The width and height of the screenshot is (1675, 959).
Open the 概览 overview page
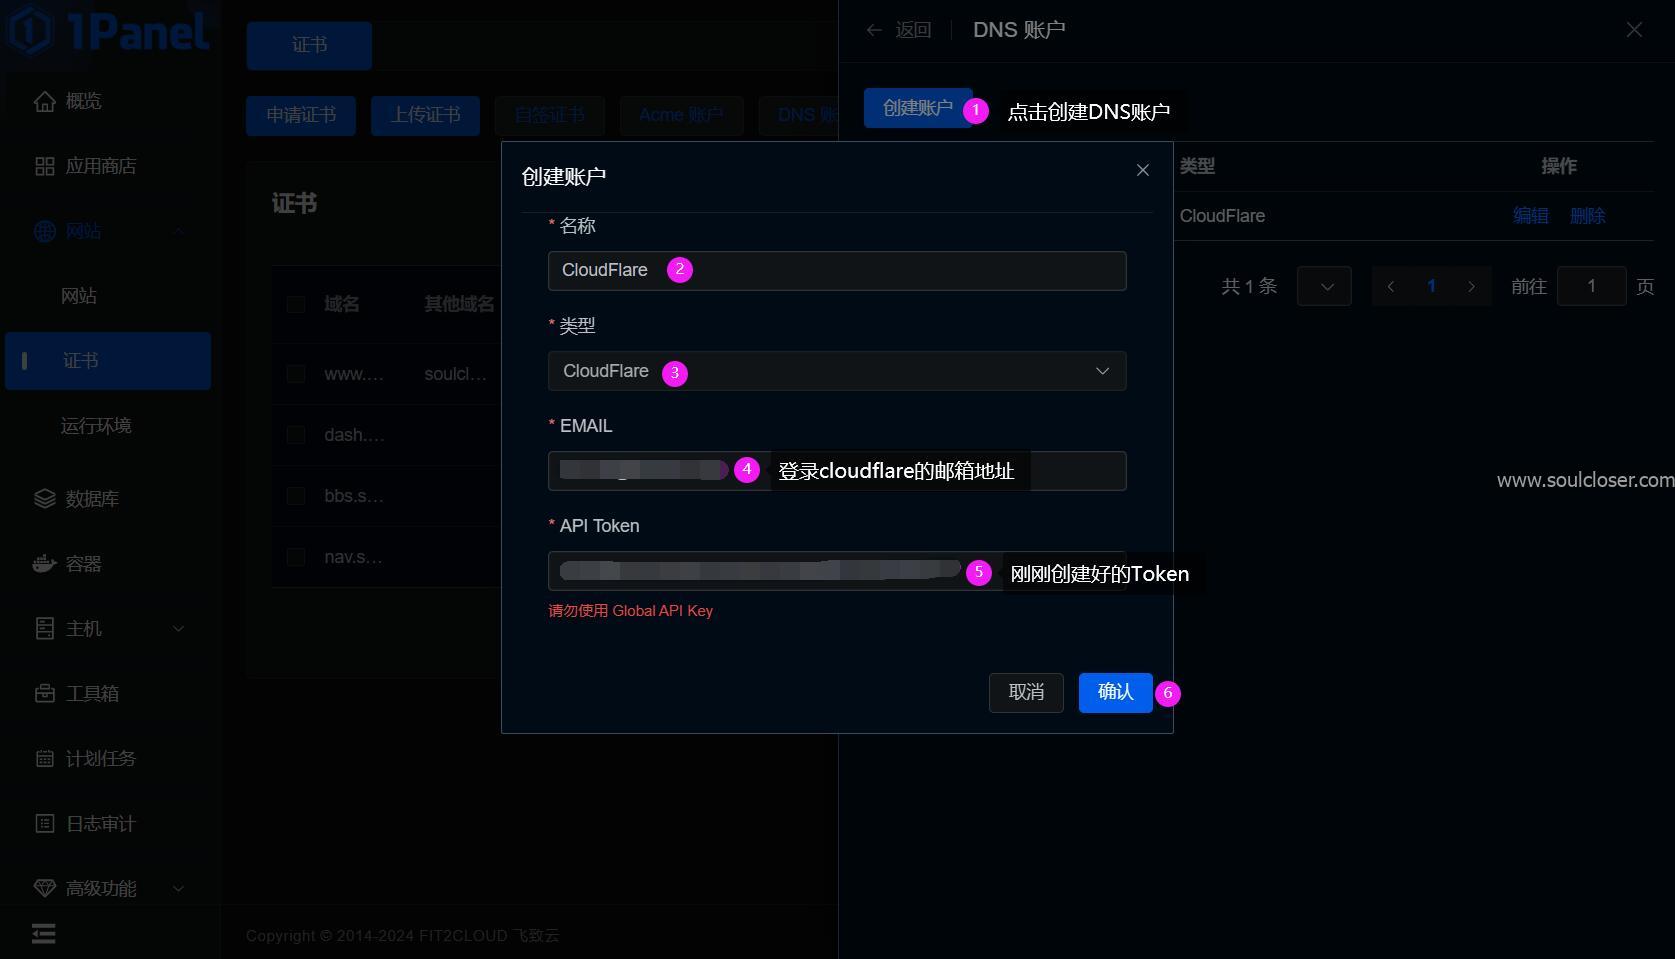[68, 101]
